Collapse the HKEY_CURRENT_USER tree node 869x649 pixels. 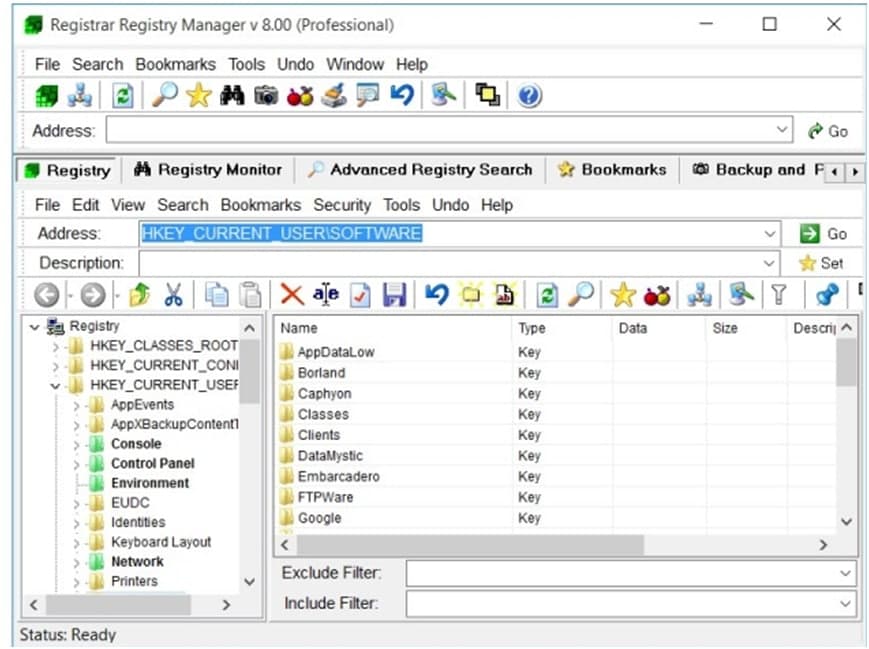[56, 385]
